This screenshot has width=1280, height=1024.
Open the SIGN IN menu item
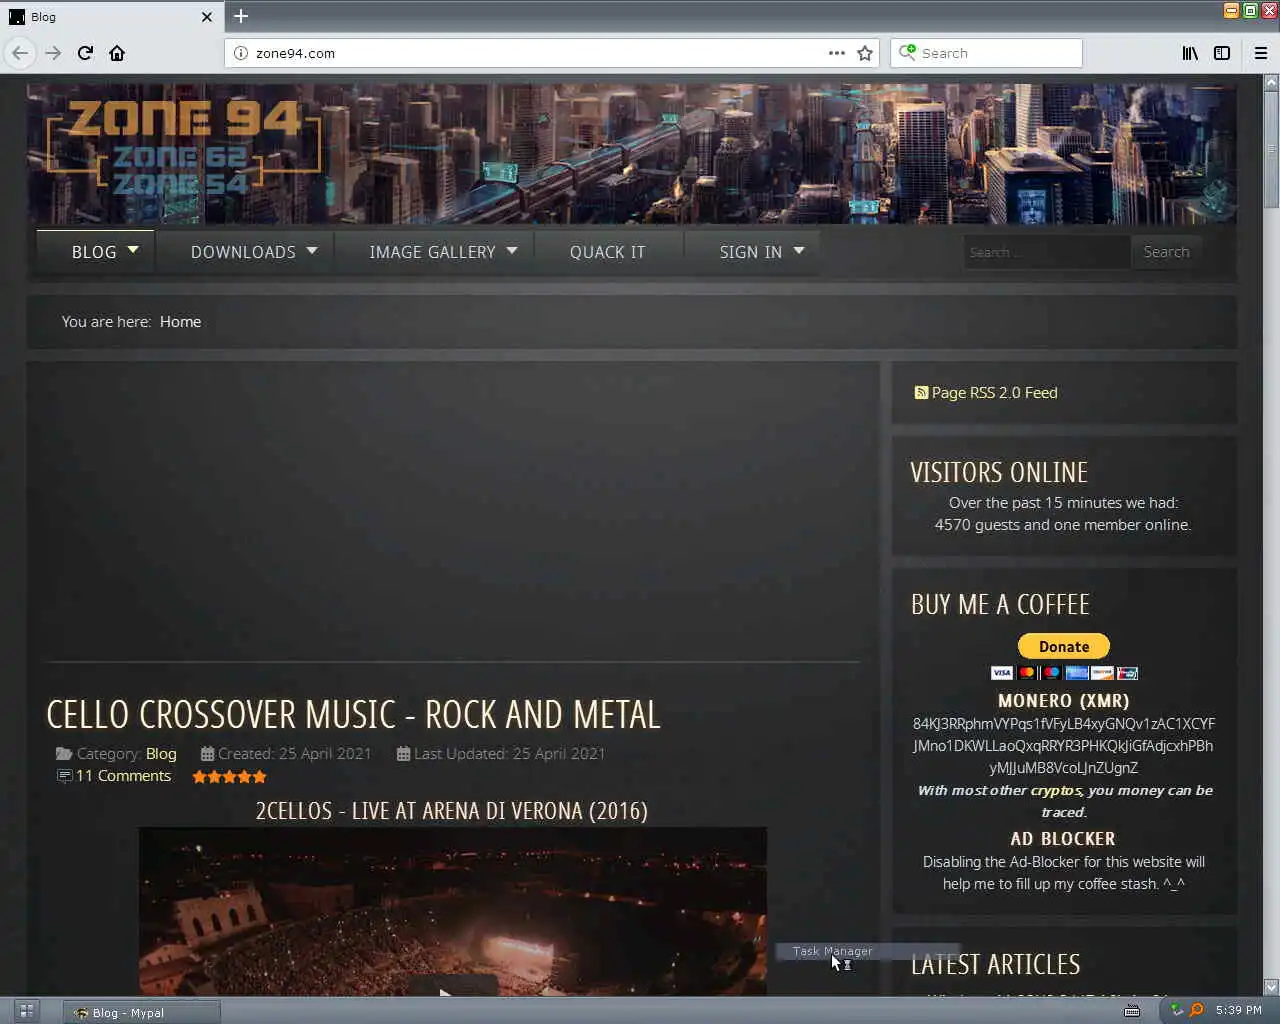click(751, 252)
